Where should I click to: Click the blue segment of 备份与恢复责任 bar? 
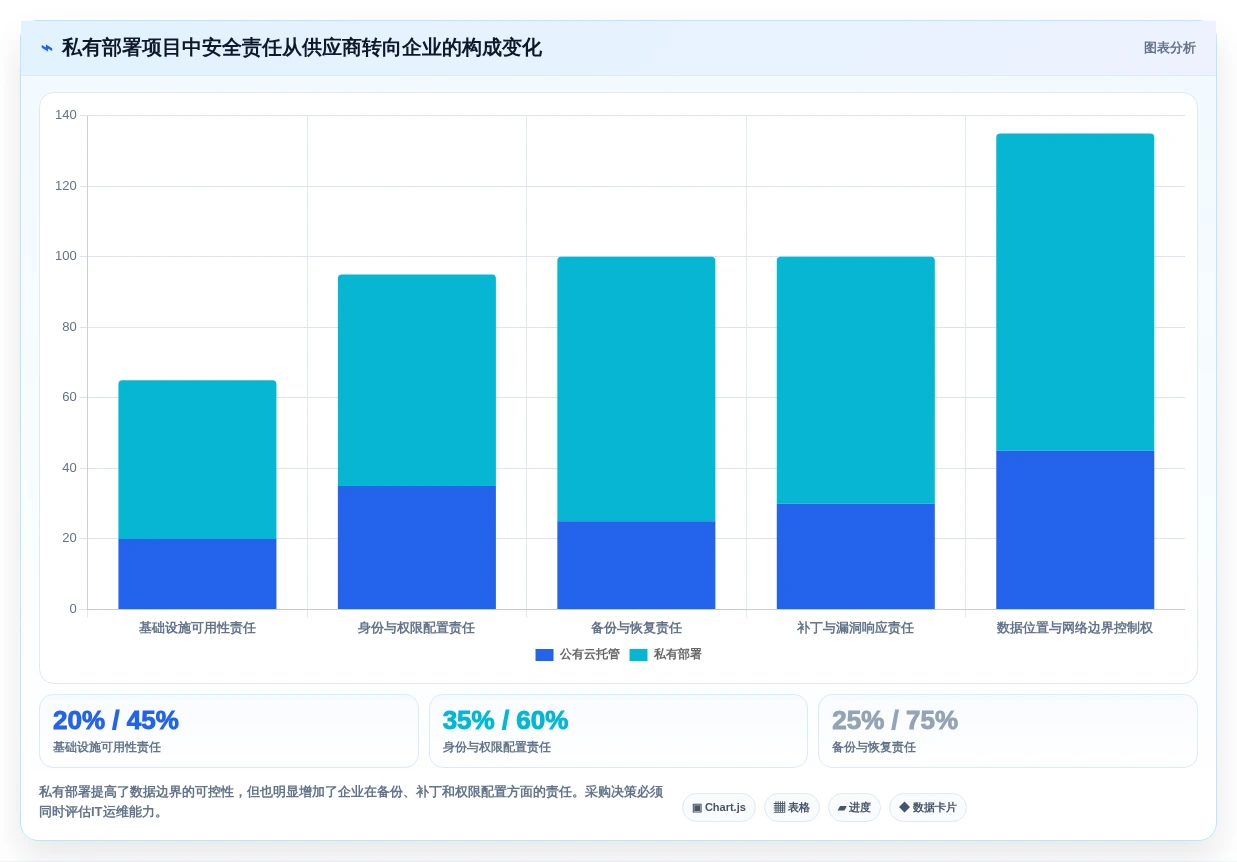click(636, 565)
